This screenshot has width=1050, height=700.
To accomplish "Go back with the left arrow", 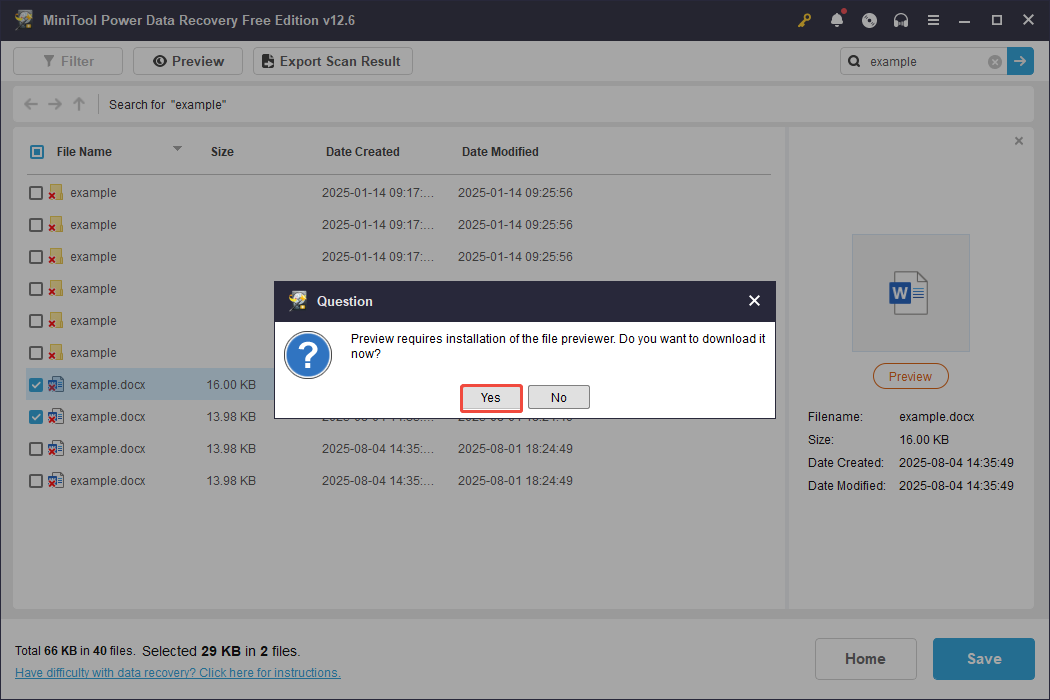I will [x=31, y=104].
